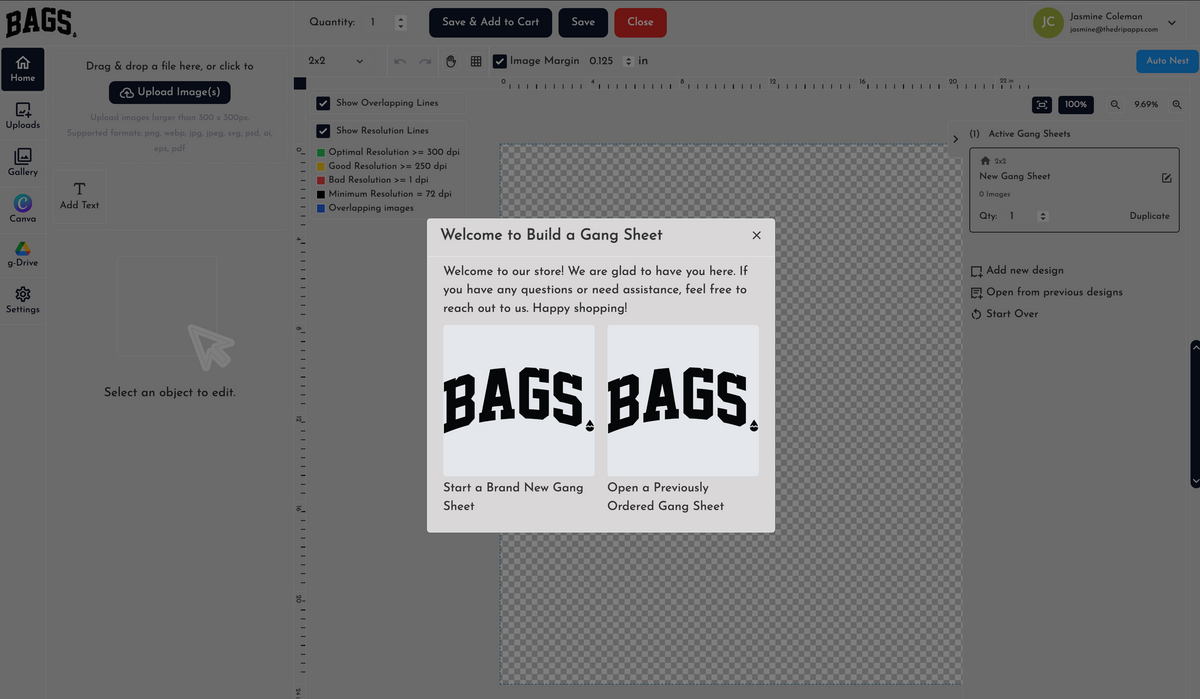The width and height of the screenshot is (1200, 699).
Task: Click the blue Overlapping images swatch
Action: (x=321, y=209)
